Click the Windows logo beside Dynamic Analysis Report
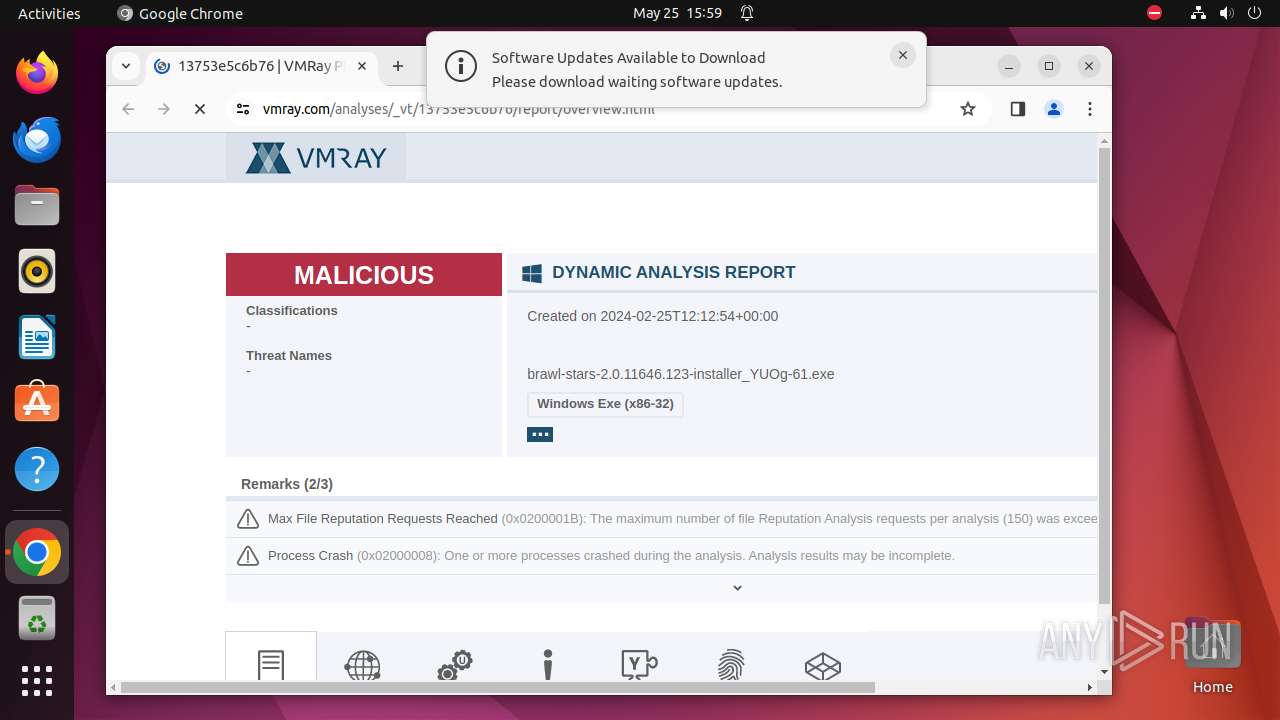Image resolution: width=1280 pixels, height=720 pixels. point(532,273)
